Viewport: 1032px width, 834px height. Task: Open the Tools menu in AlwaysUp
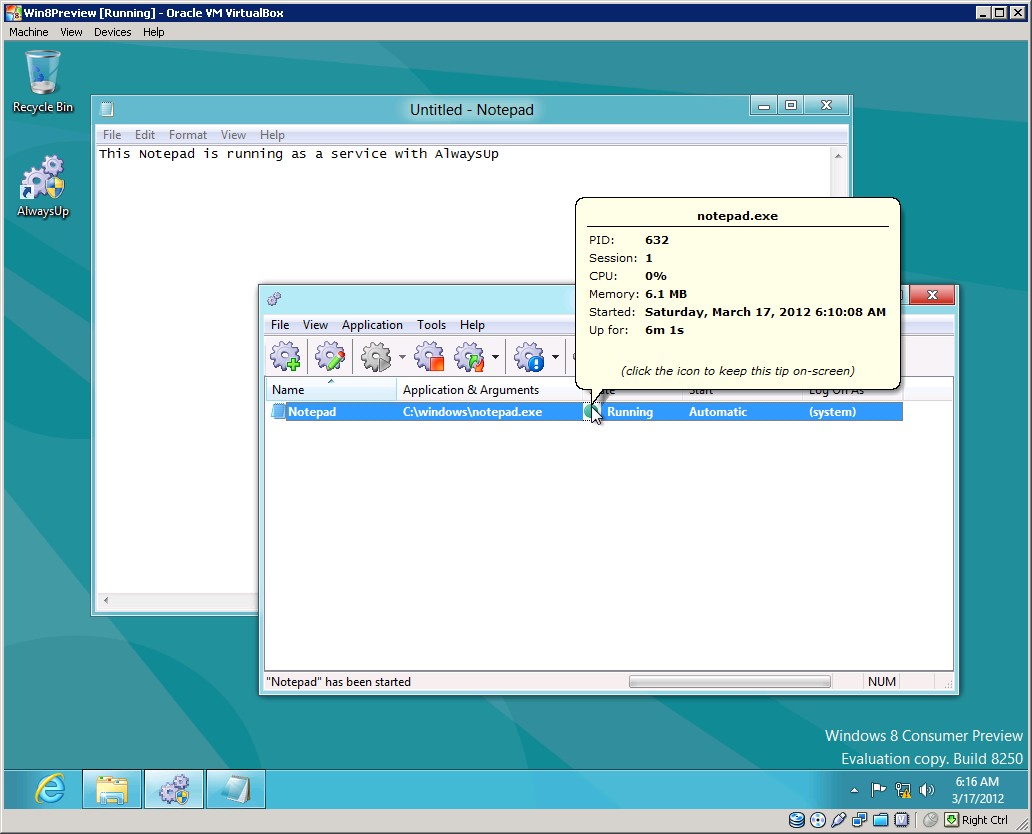point(431,325)
